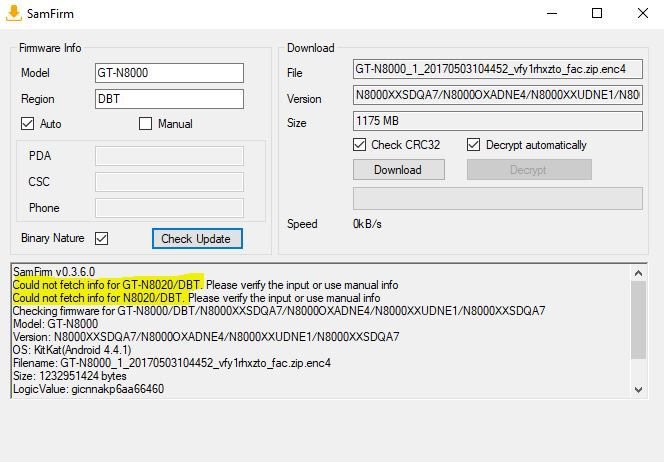Maximize the SamFirm window
The height and width of the screenshot is (462, 664).
click(x=597, y=13)
